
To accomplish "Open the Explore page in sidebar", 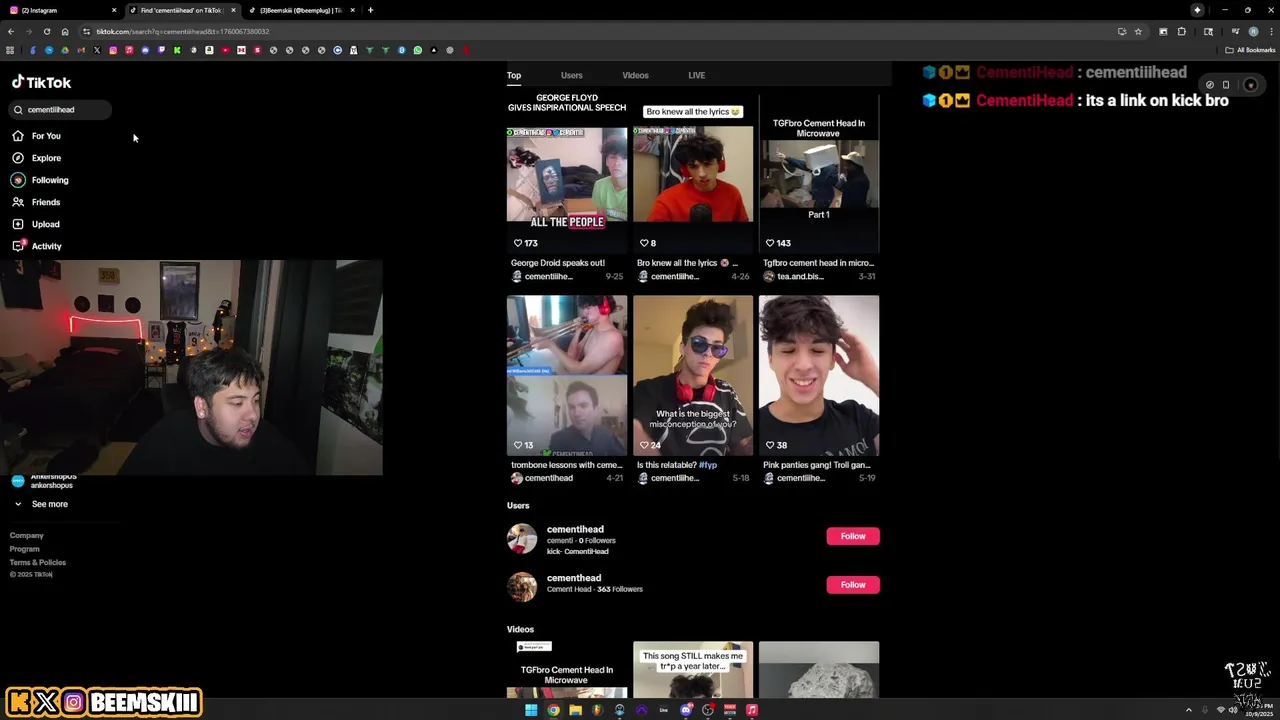I will pos(36,158).
